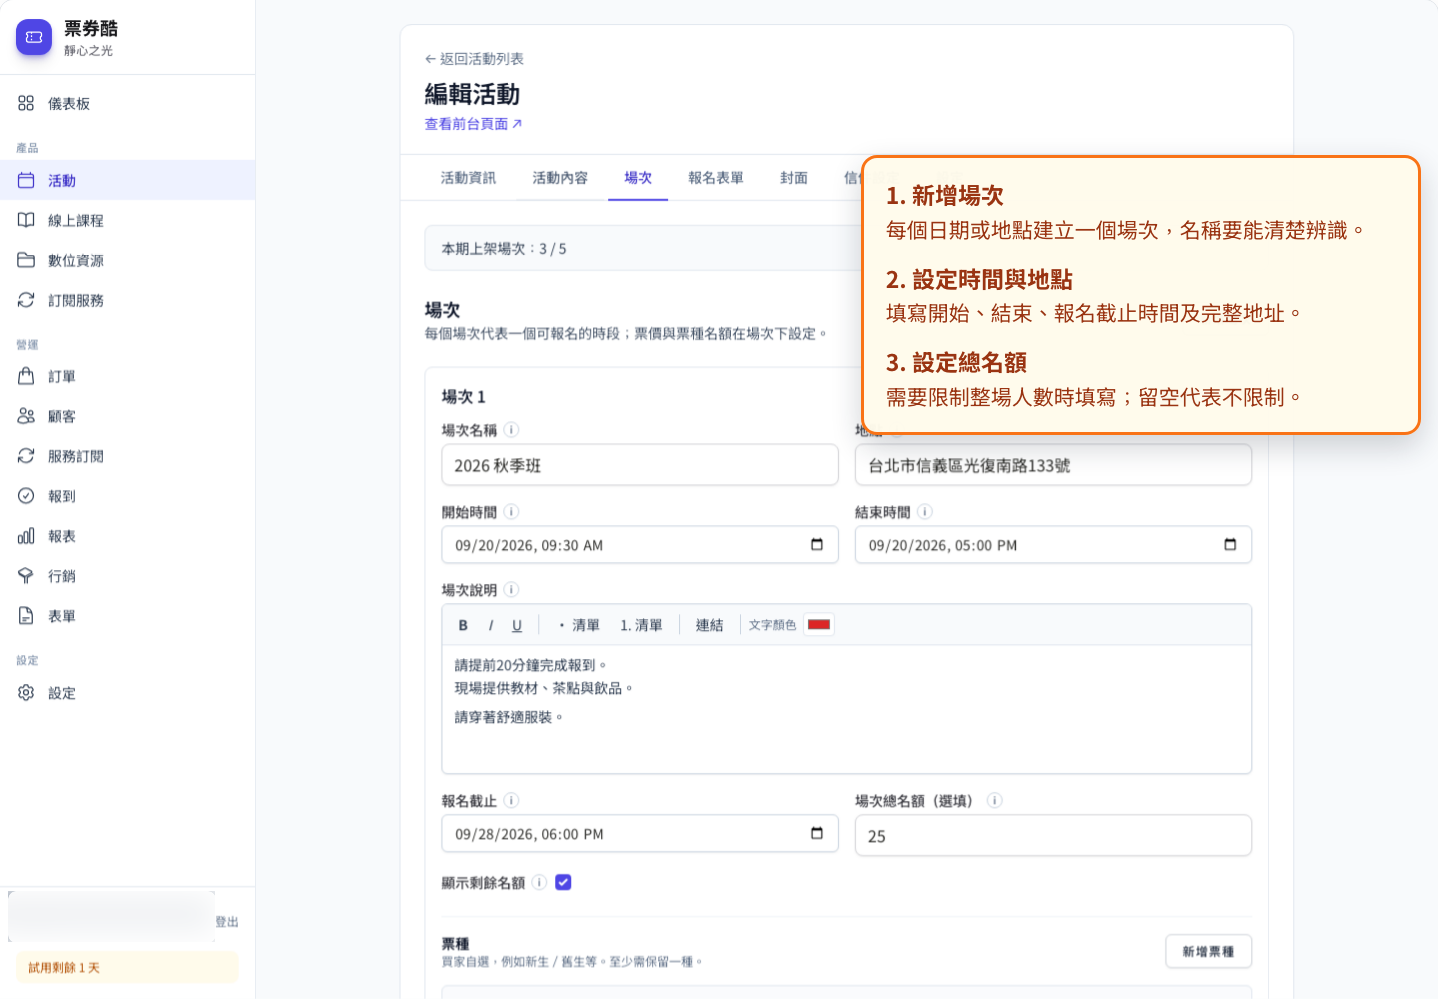Click the 報到 check-circle icon
The height and width of the screenshot is (999, 1438).
26,496
